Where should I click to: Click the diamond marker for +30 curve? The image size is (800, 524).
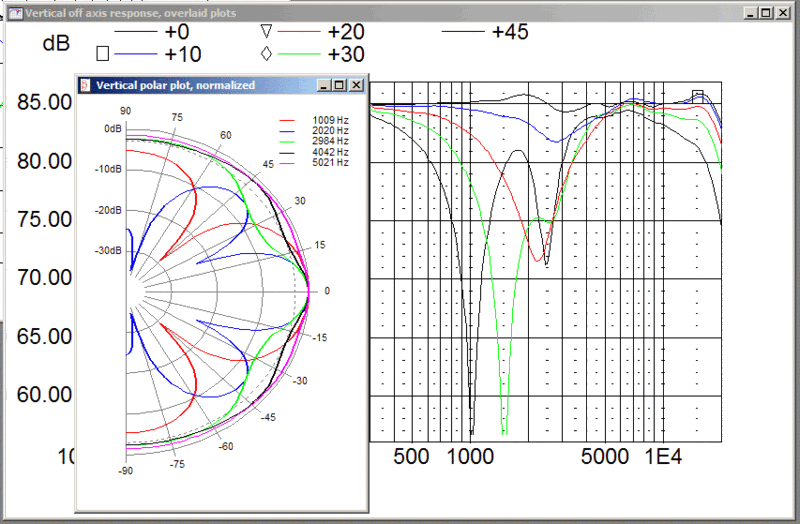click(x=266, y=54)
